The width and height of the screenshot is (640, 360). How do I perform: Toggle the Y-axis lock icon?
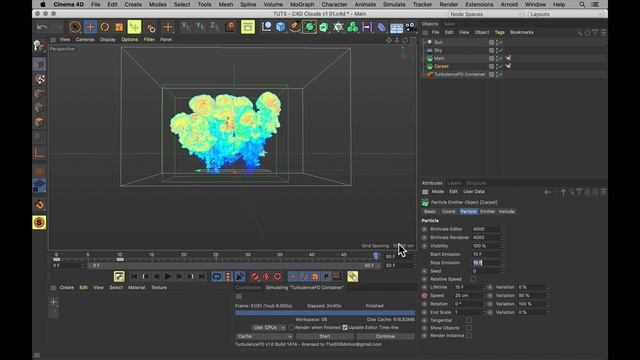pos(200,27)
